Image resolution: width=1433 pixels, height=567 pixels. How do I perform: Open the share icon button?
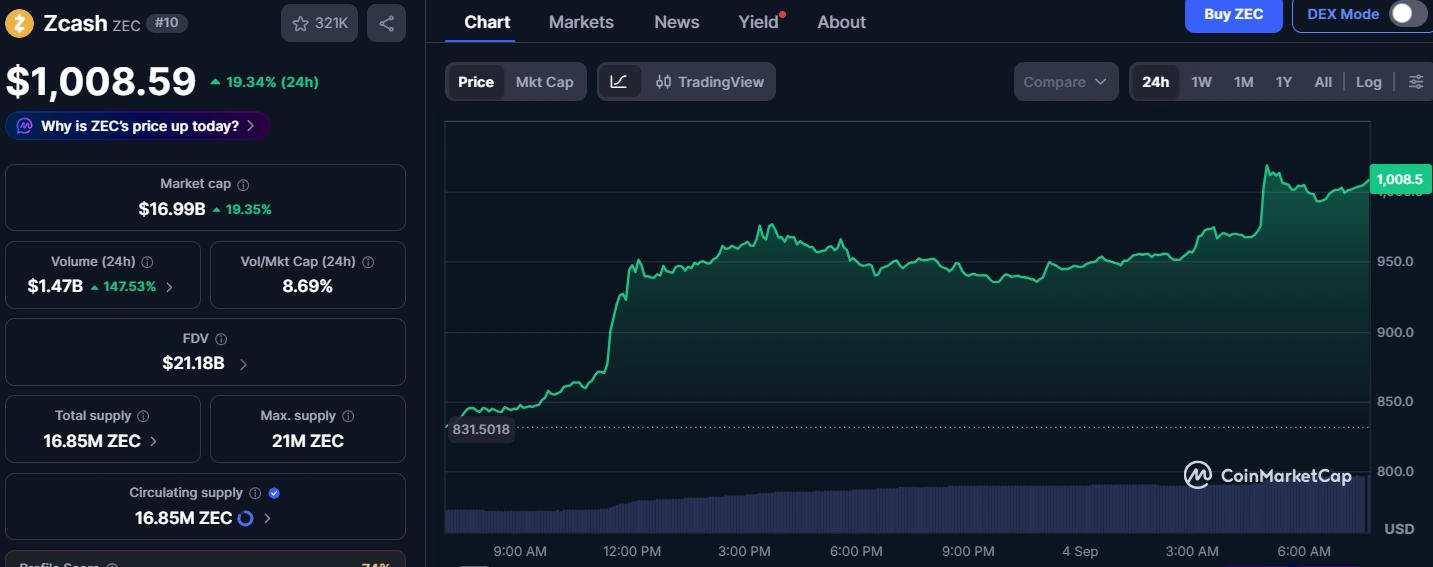point(386,23)
